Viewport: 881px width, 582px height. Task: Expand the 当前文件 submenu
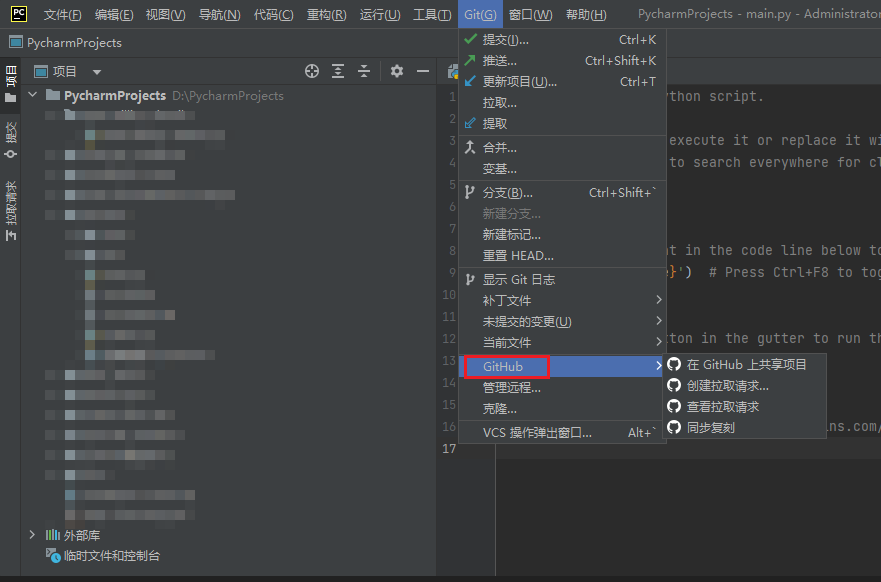(x=562, y=342)
